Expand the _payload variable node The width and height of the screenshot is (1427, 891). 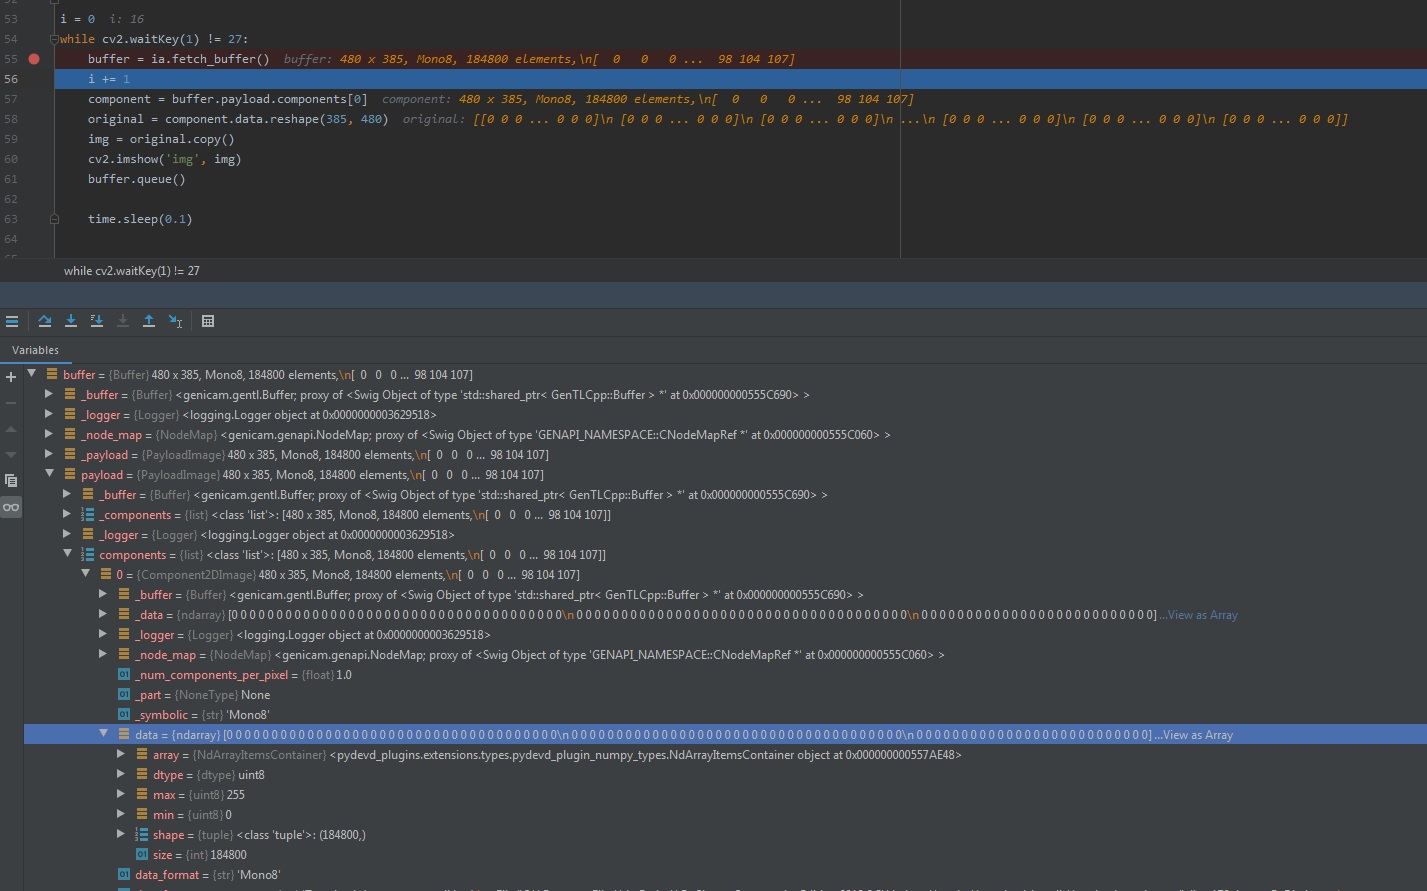point(48,454)
